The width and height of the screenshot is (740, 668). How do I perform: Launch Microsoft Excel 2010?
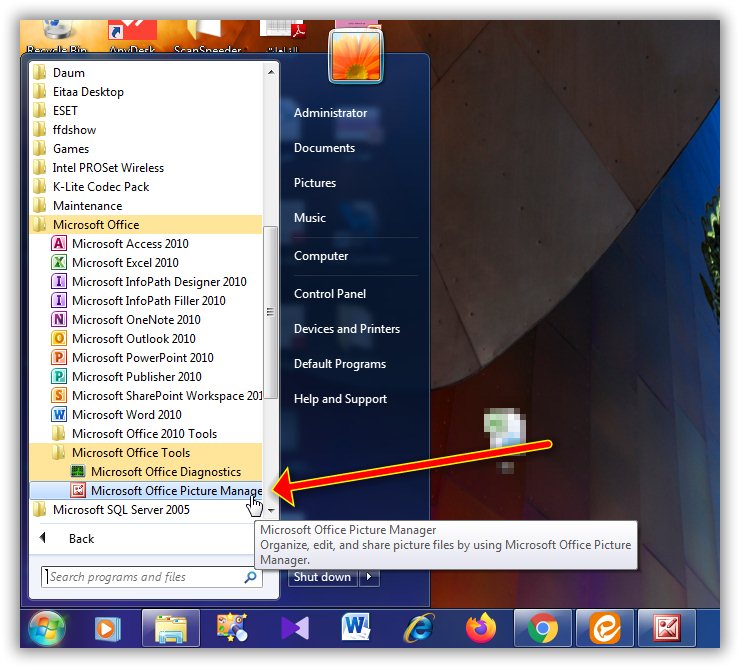[125, 263]
